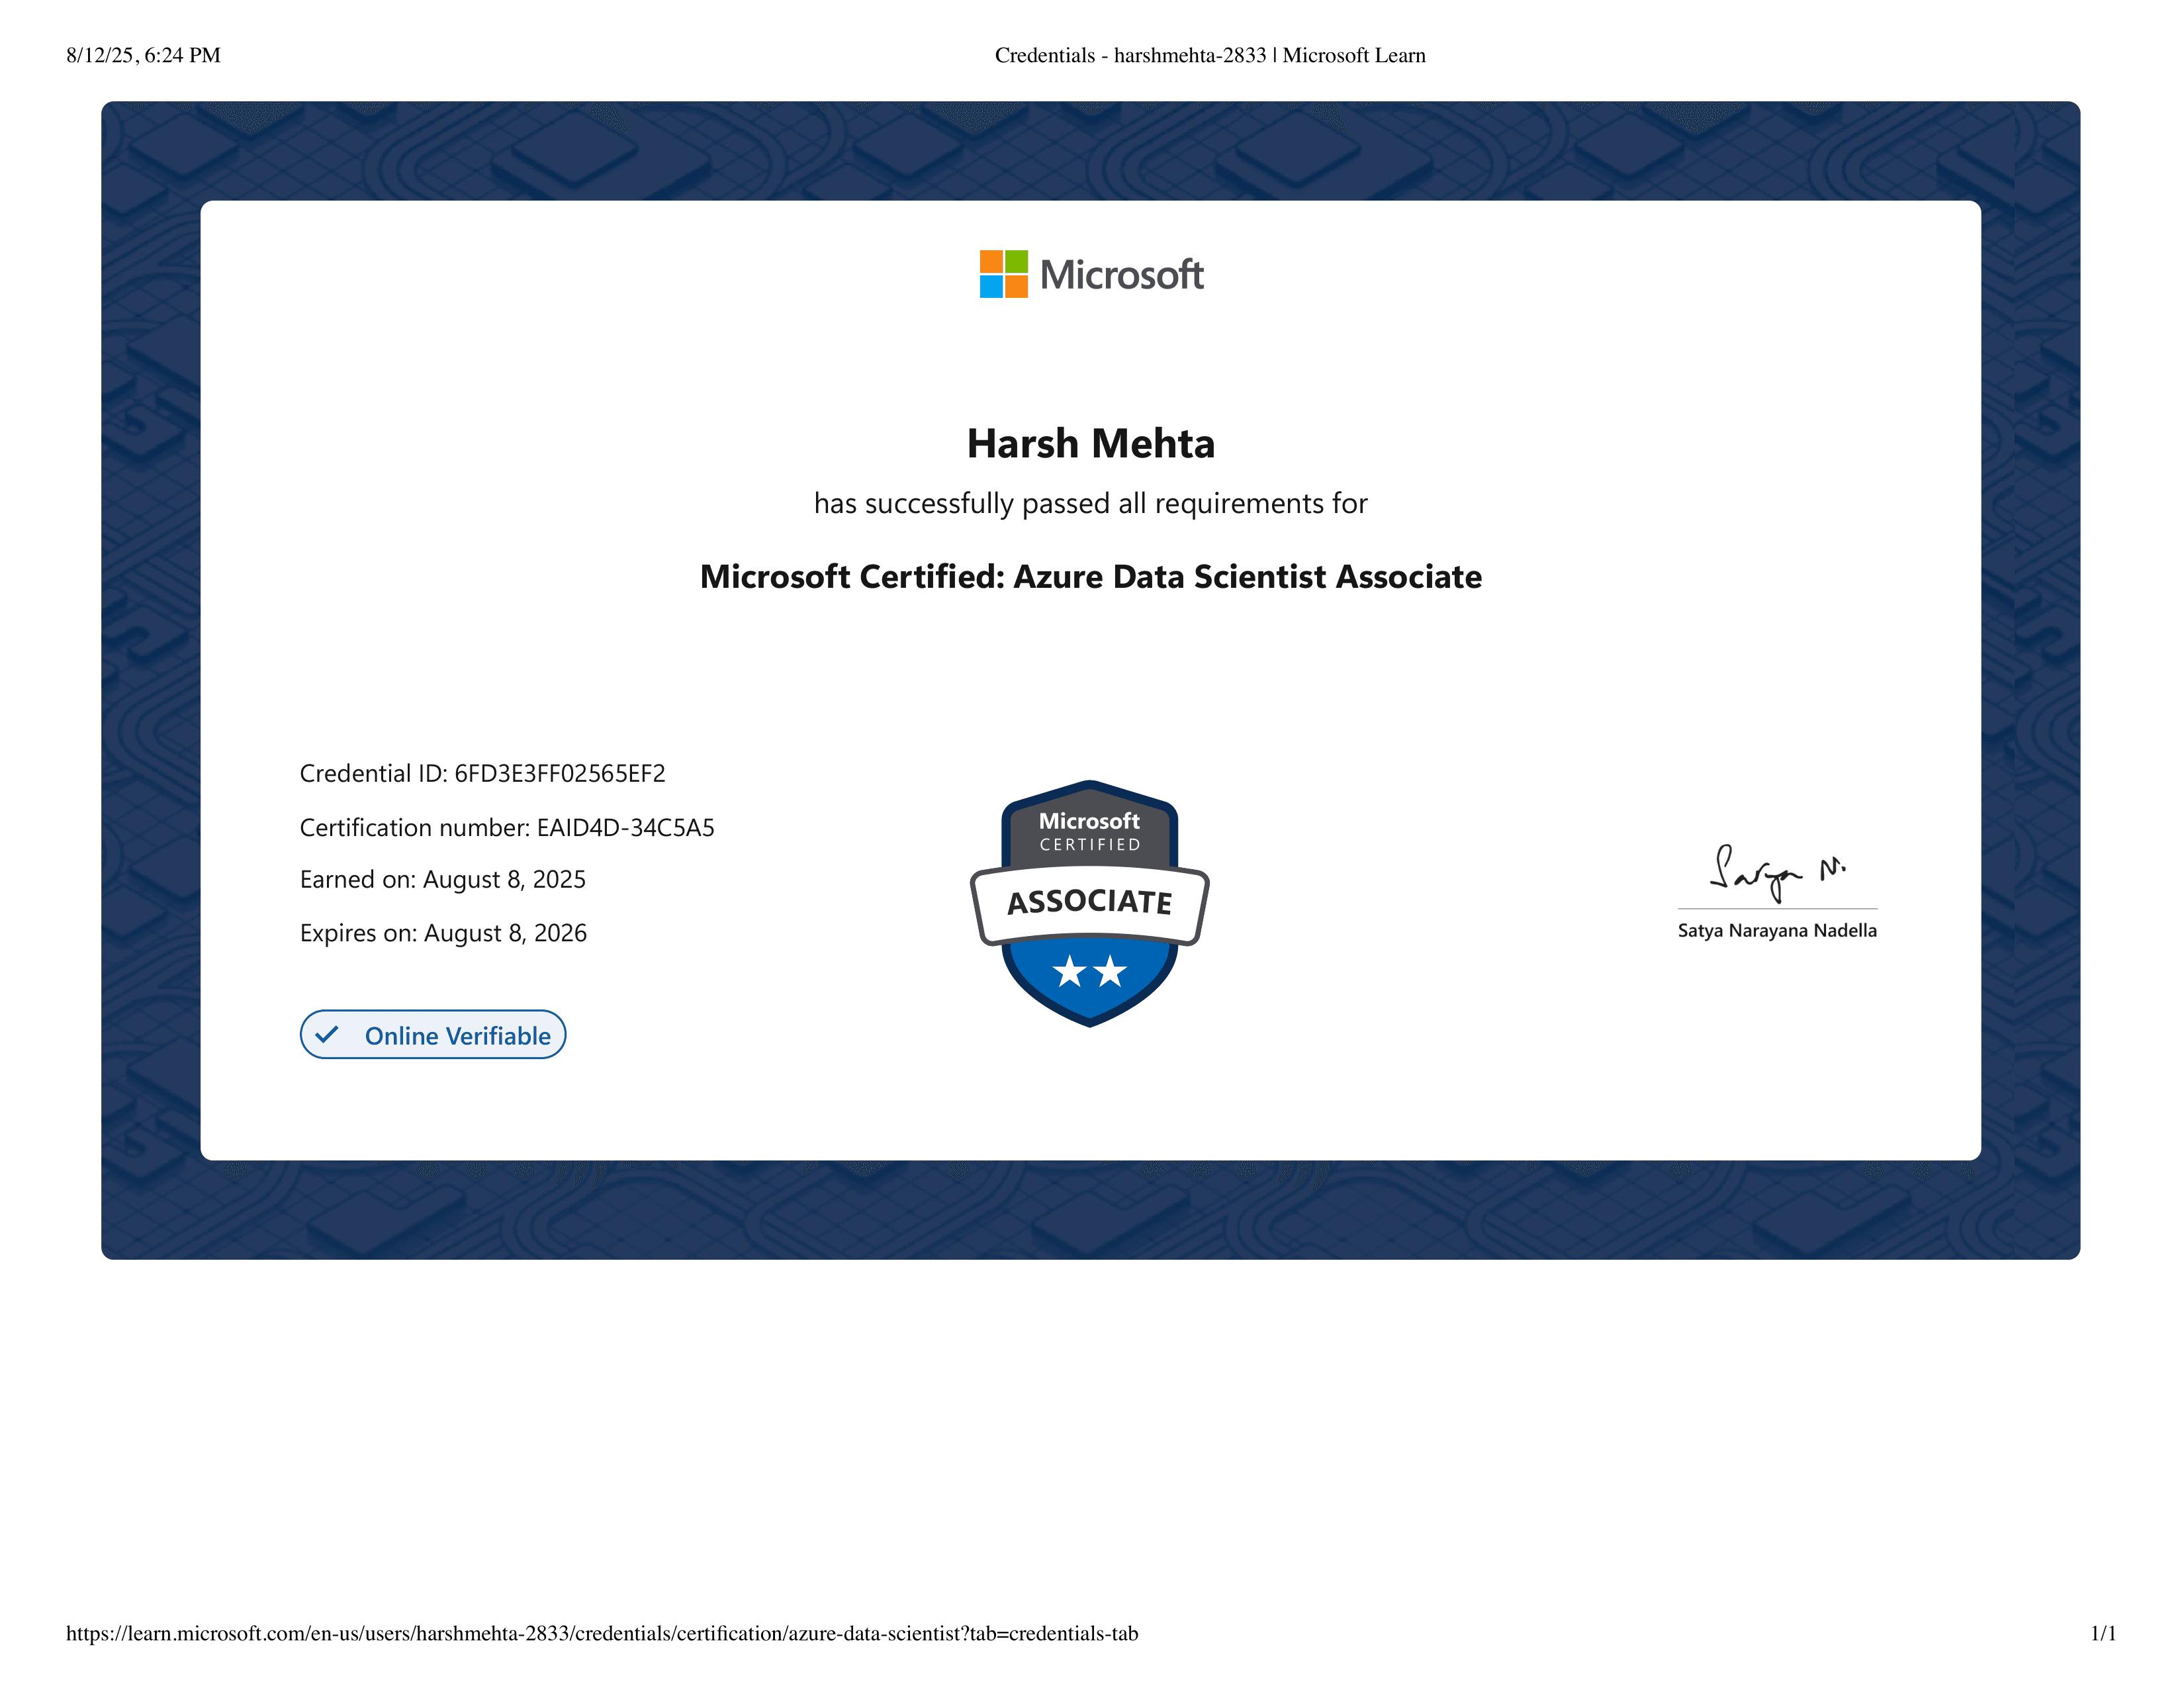Image resolution: width=2184 pixels, height=1688 pixels.
Task: Click the Satya Nadella signature image
Action: click(1778, 872)
